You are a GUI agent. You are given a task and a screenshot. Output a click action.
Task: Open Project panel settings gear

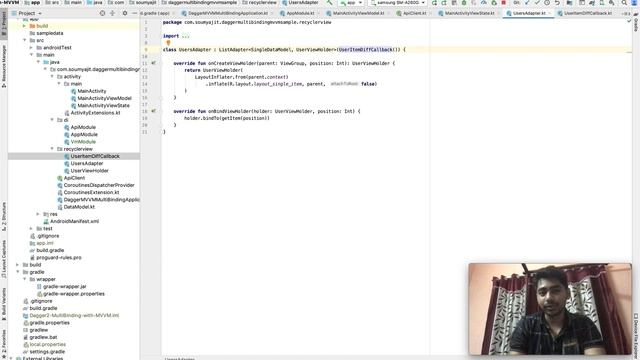124,13
